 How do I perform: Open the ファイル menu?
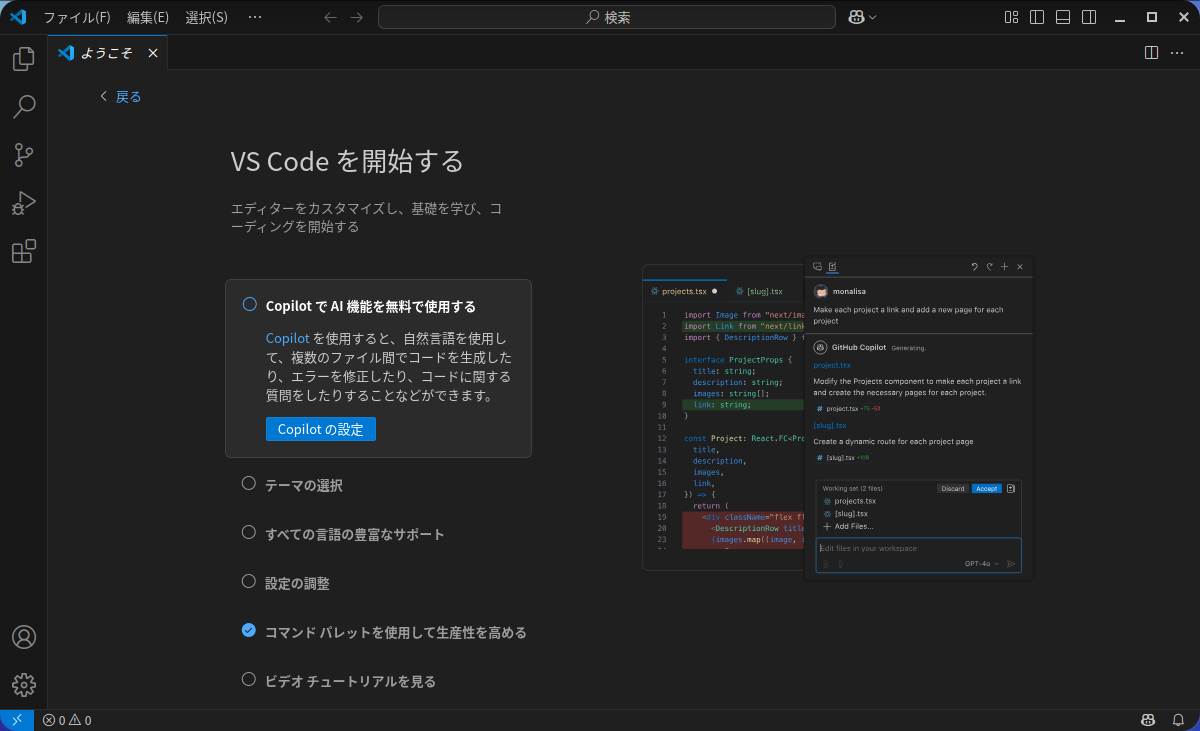(x=79, y=16)
